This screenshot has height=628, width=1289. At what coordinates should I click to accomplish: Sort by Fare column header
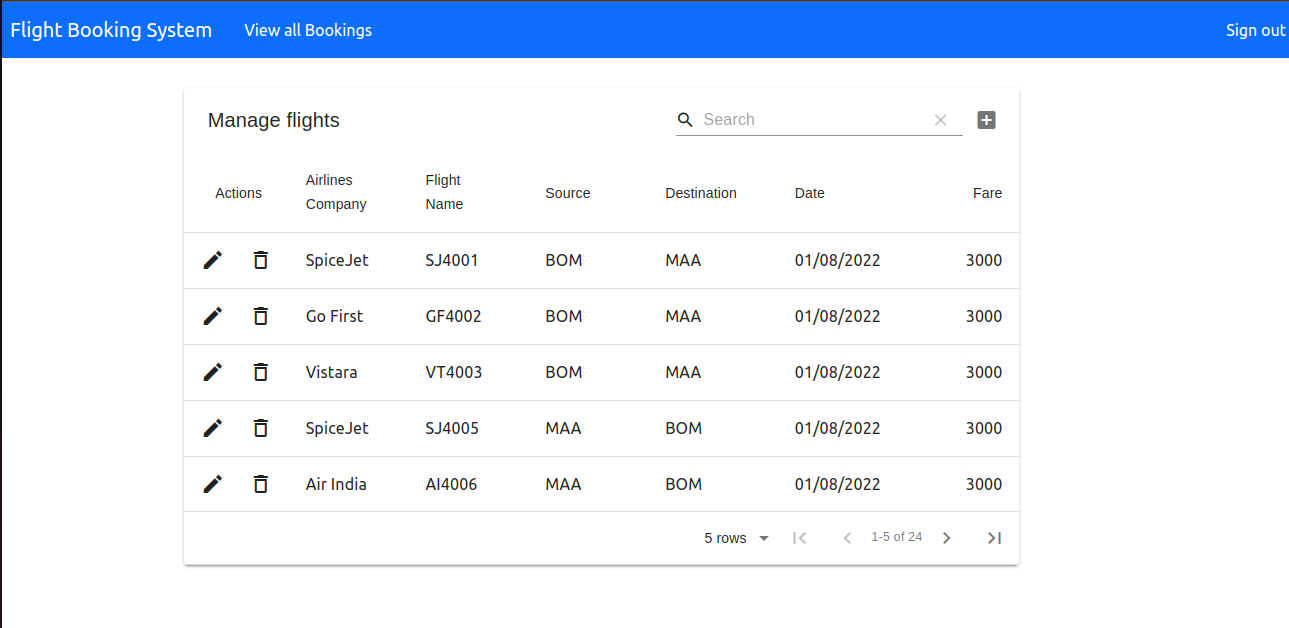(x=987, y=193)
